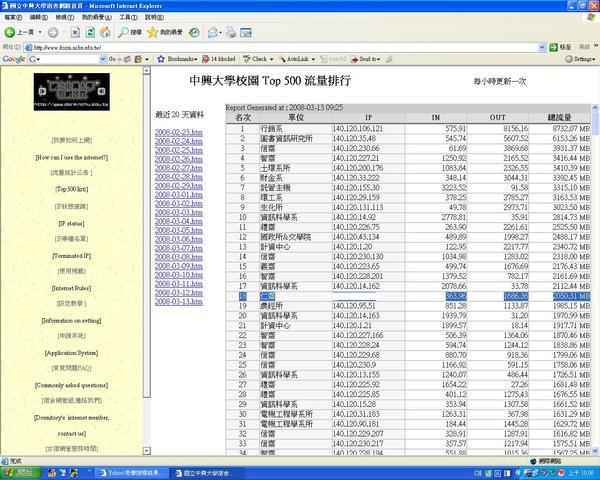
Task: Click the highlighted rank 18 cell
Action: coord(242,296)
